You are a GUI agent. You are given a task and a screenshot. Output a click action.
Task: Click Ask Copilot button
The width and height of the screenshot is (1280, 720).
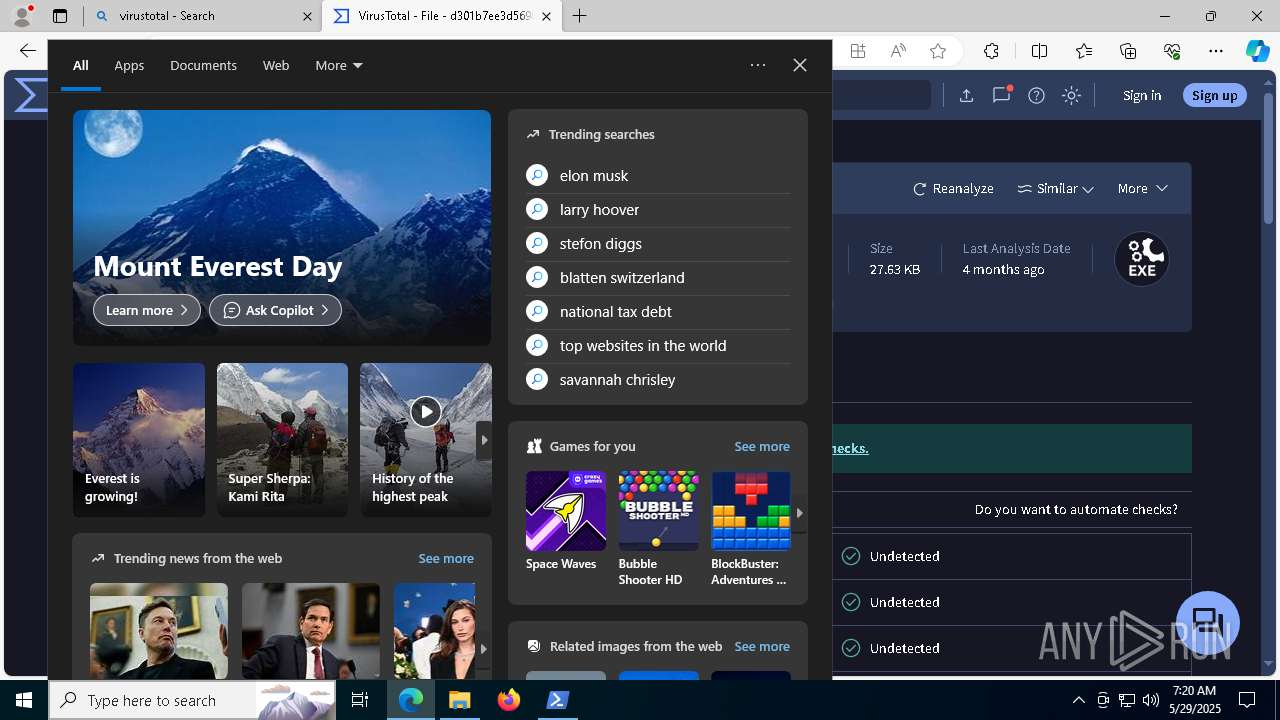click(x=275, y=310)
